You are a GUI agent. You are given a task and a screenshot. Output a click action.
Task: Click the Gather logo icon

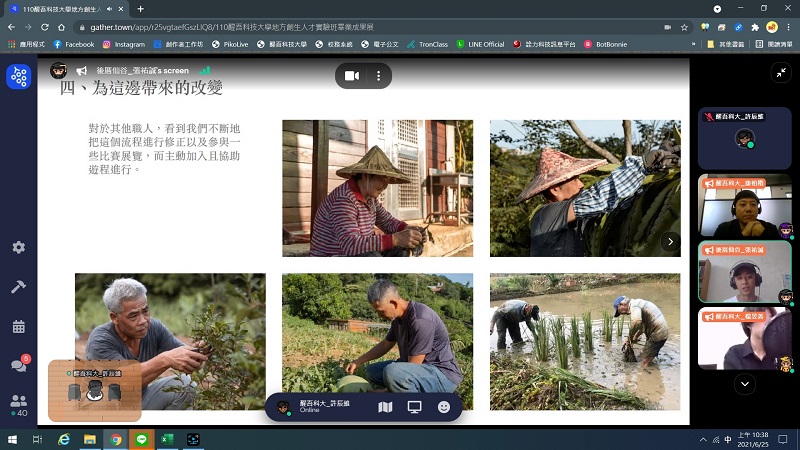point(18,77)
